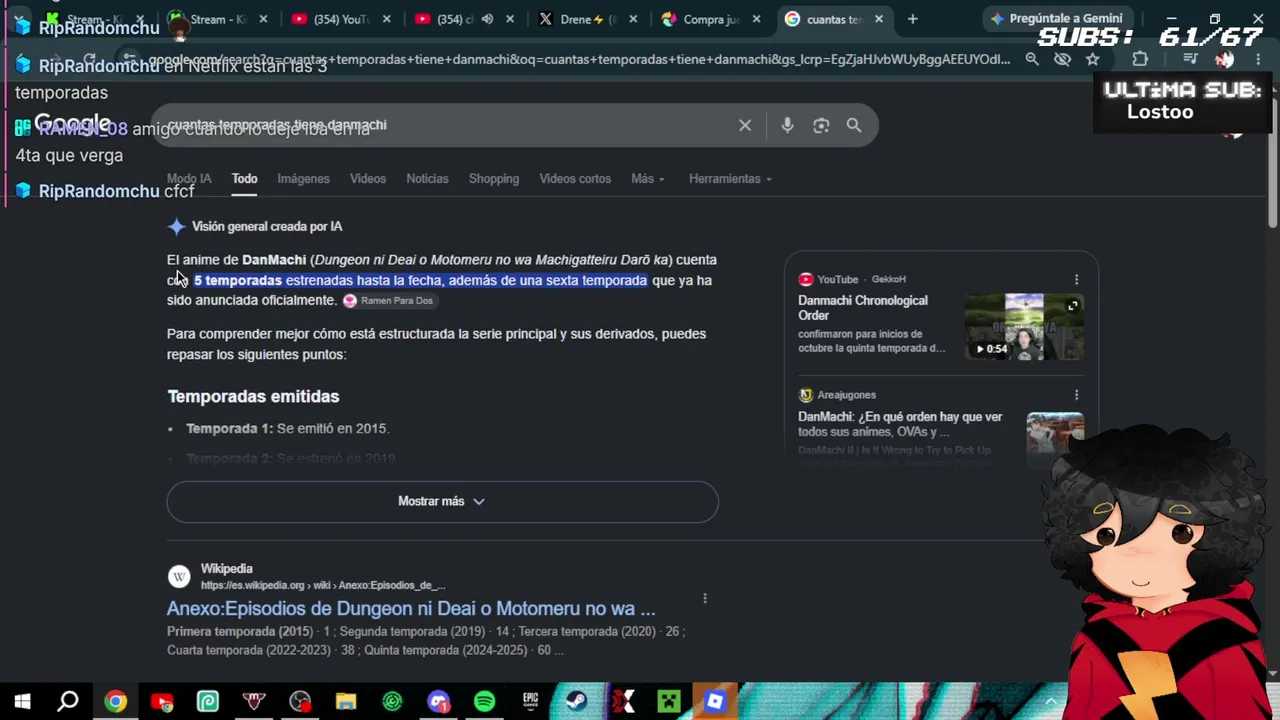Image resolution: width=1280 pixels, height=720 pixels.
Task: Click the Wikipedia site icon in results
Action: coord(179,576)
